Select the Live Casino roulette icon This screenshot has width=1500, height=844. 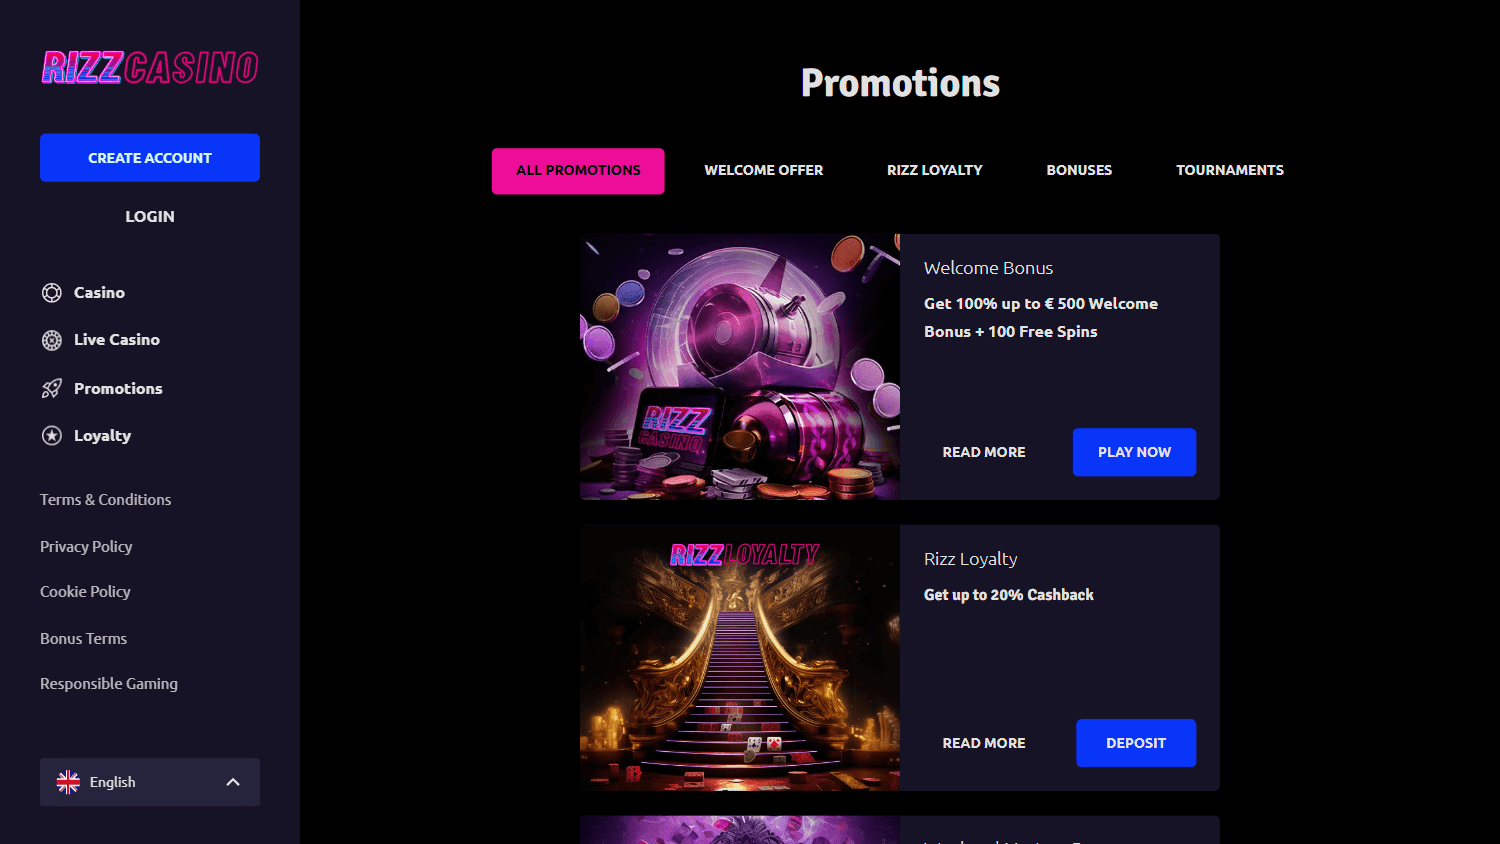click(52, 340)
